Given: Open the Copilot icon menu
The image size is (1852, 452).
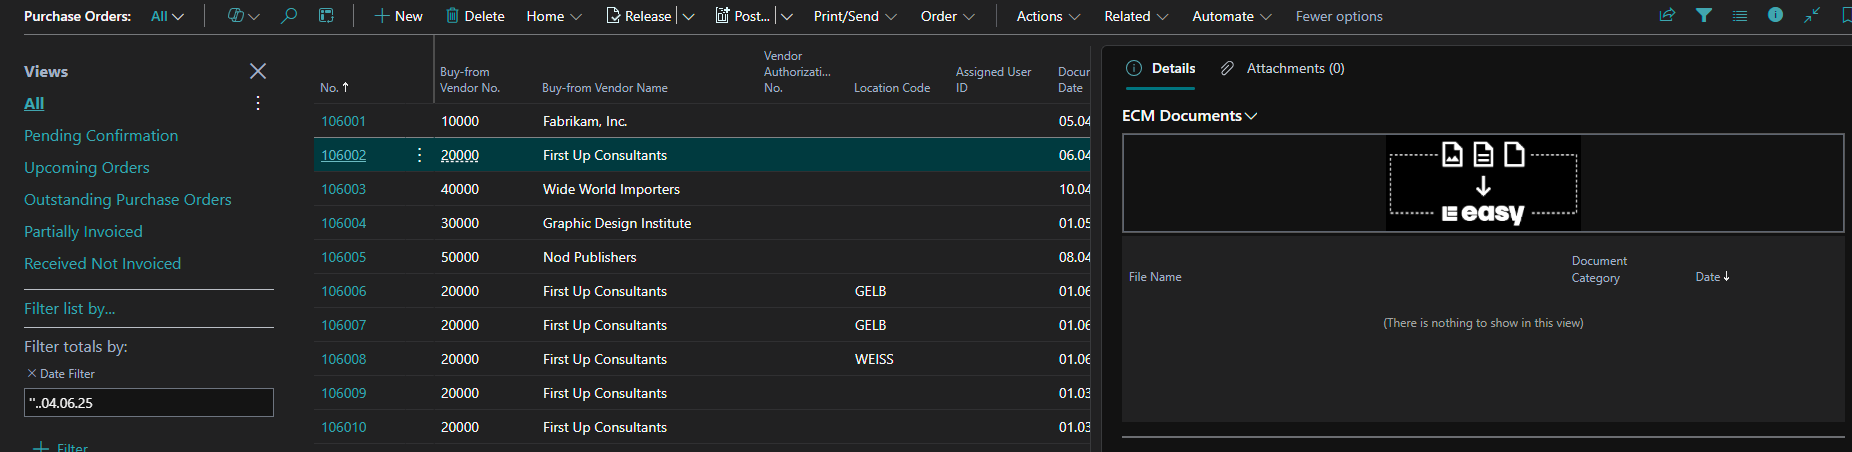Looking at the screenshot, I should click(242, 16).
